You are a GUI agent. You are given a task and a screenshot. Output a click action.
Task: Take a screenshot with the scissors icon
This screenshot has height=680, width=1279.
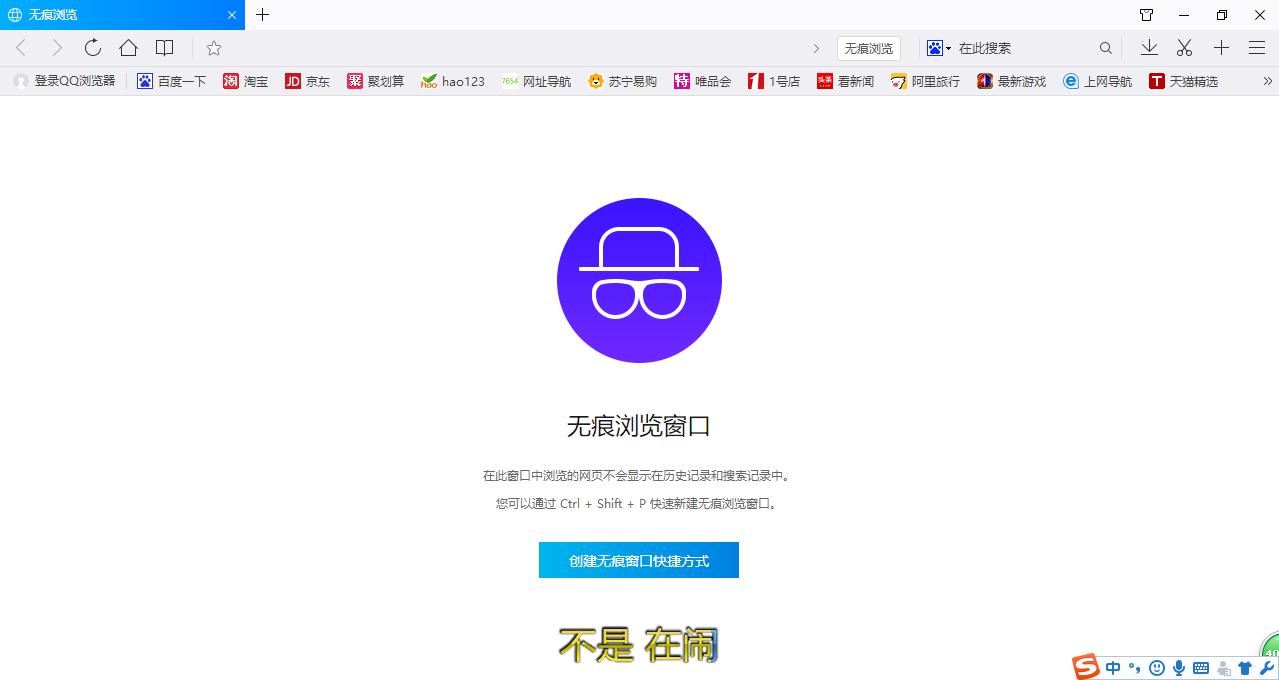click(x=1184, y=47)
